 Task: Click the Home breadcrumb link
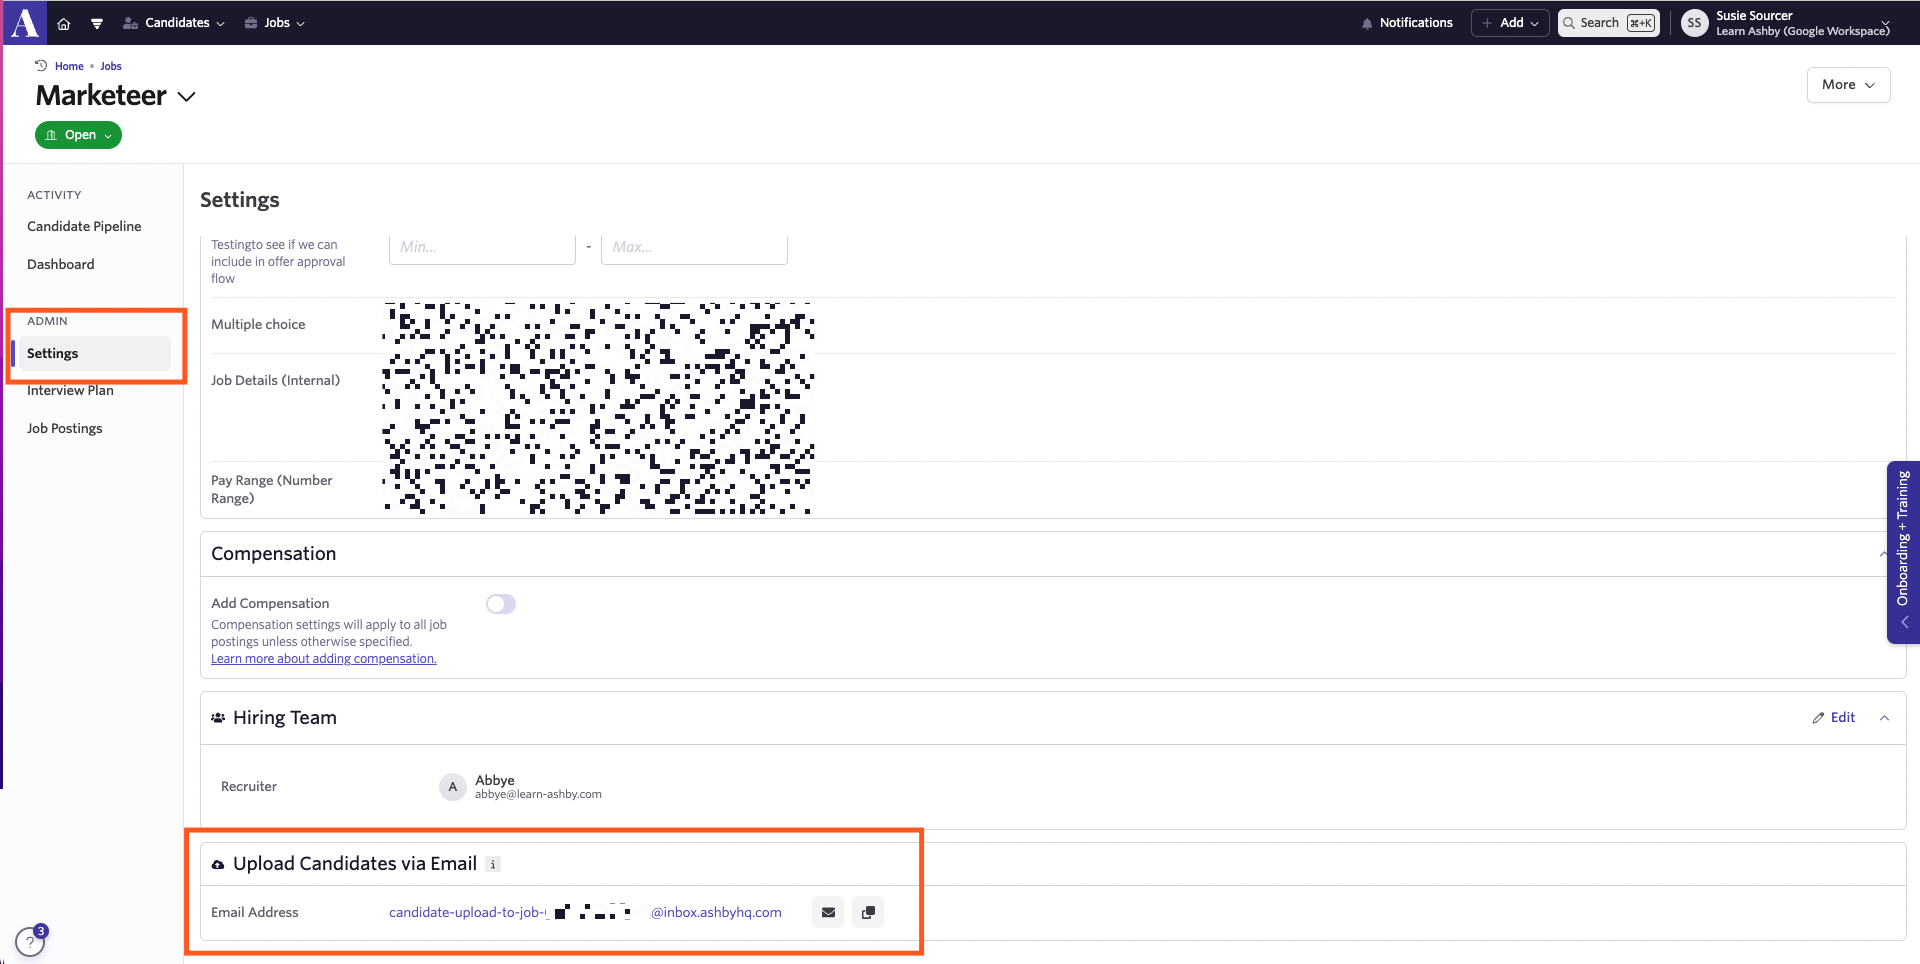point(69,66)
